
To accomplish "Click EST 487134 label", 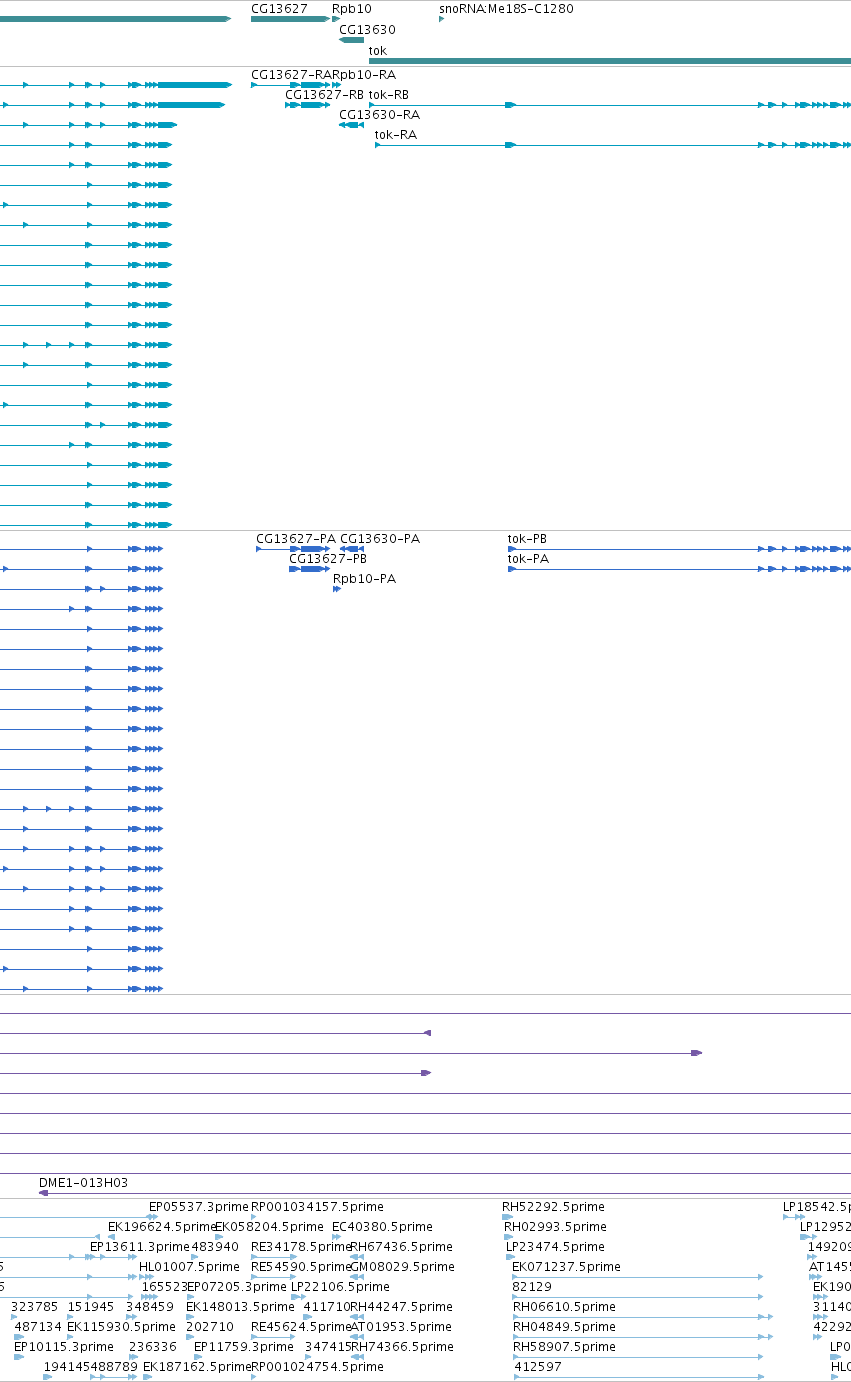I will click(38, 1326).
